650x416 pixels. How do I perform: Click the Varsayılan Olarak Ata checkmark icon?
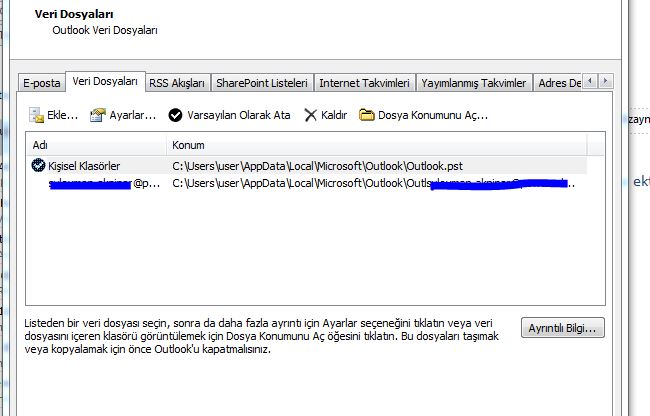click(175, 115)
